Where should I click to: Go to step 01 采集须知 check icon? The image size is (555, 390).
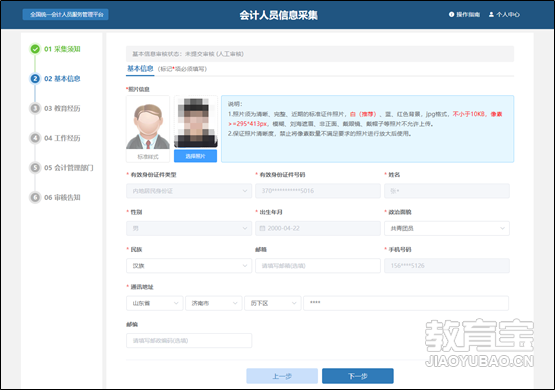point(35,49)
